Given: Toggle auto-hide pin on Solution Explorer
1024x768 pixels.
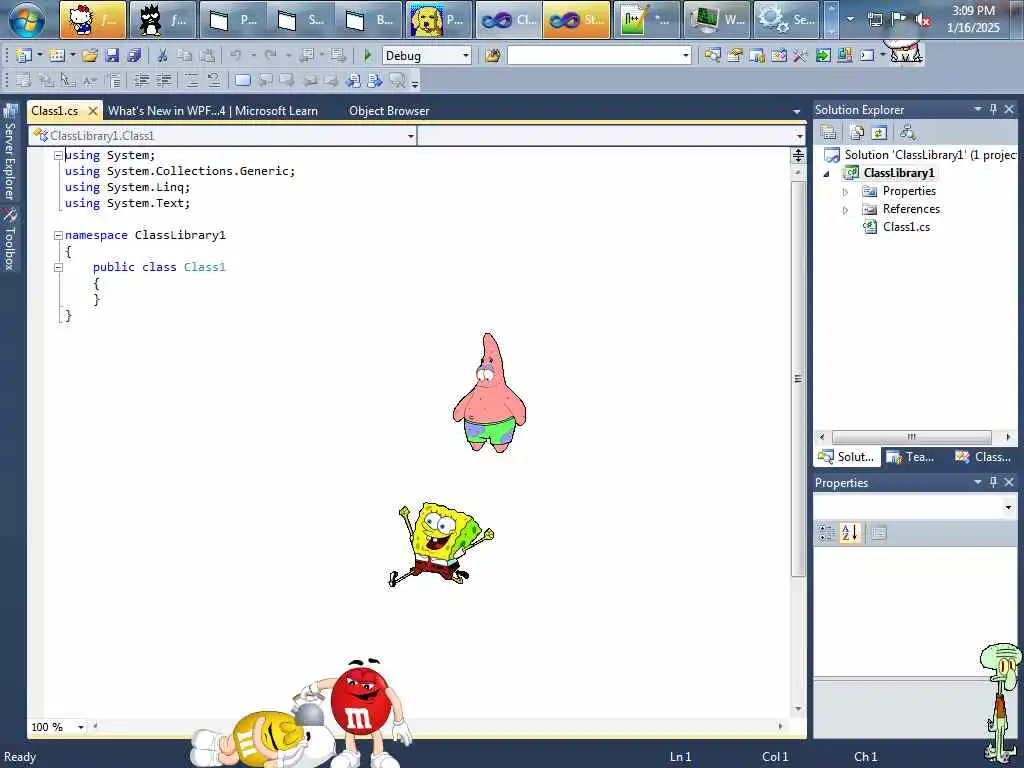Looking at the screenshot, I should click(993, 109).
